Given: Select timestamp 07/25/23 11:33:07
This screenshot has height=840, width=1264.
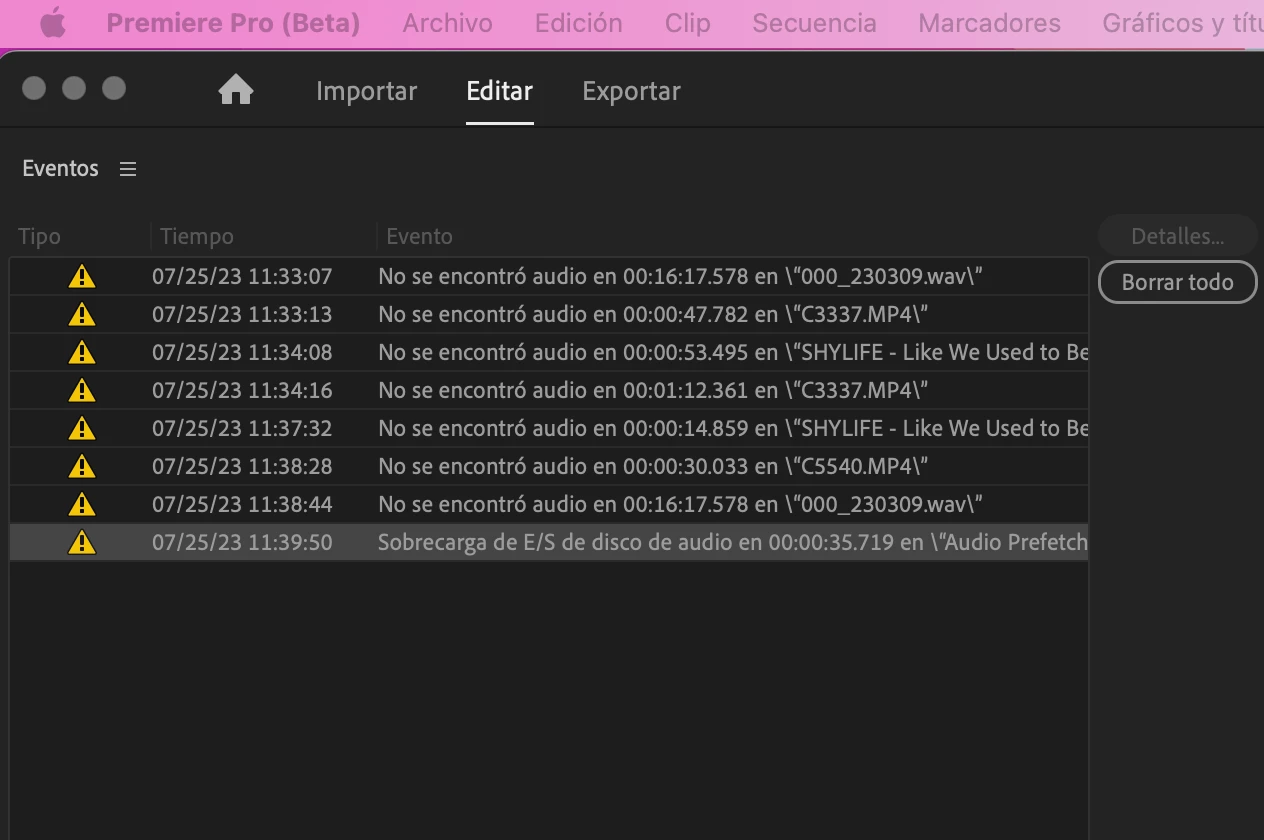Looking at the screenshot, I should [x=242, y=276].
